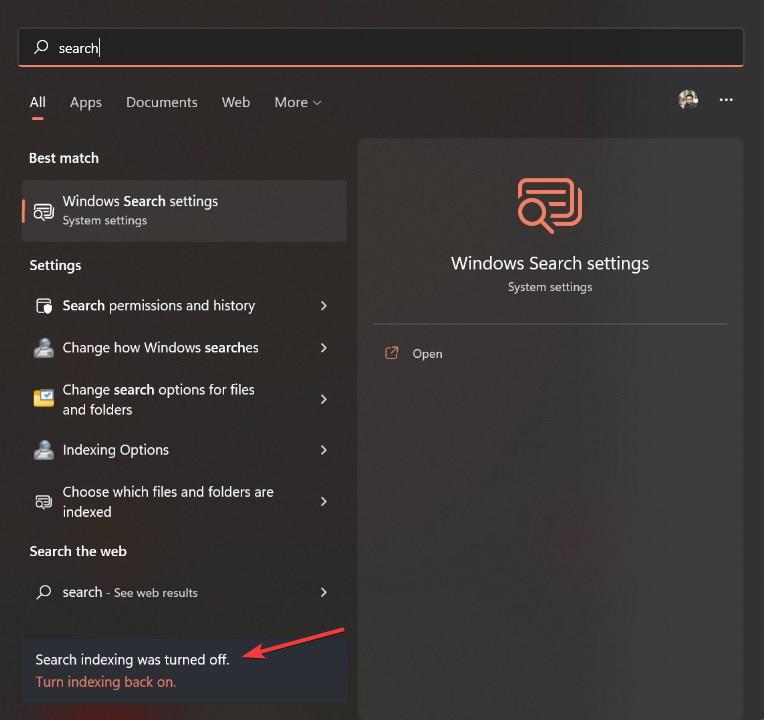This screenshot has height=720, width=764.
Task: Click the Search permissions shield icon
Action: coord(44,306)
